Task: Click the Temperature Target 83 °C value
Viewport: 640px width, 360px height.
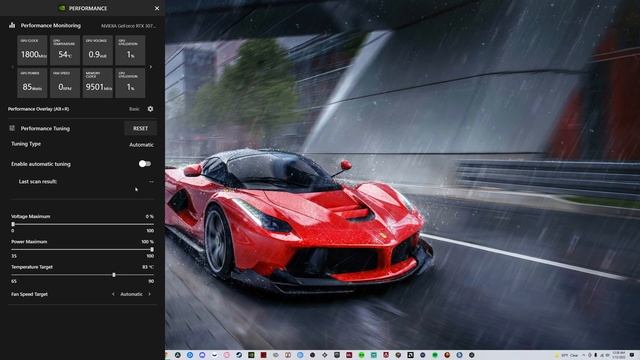Action: click(148, 267)
